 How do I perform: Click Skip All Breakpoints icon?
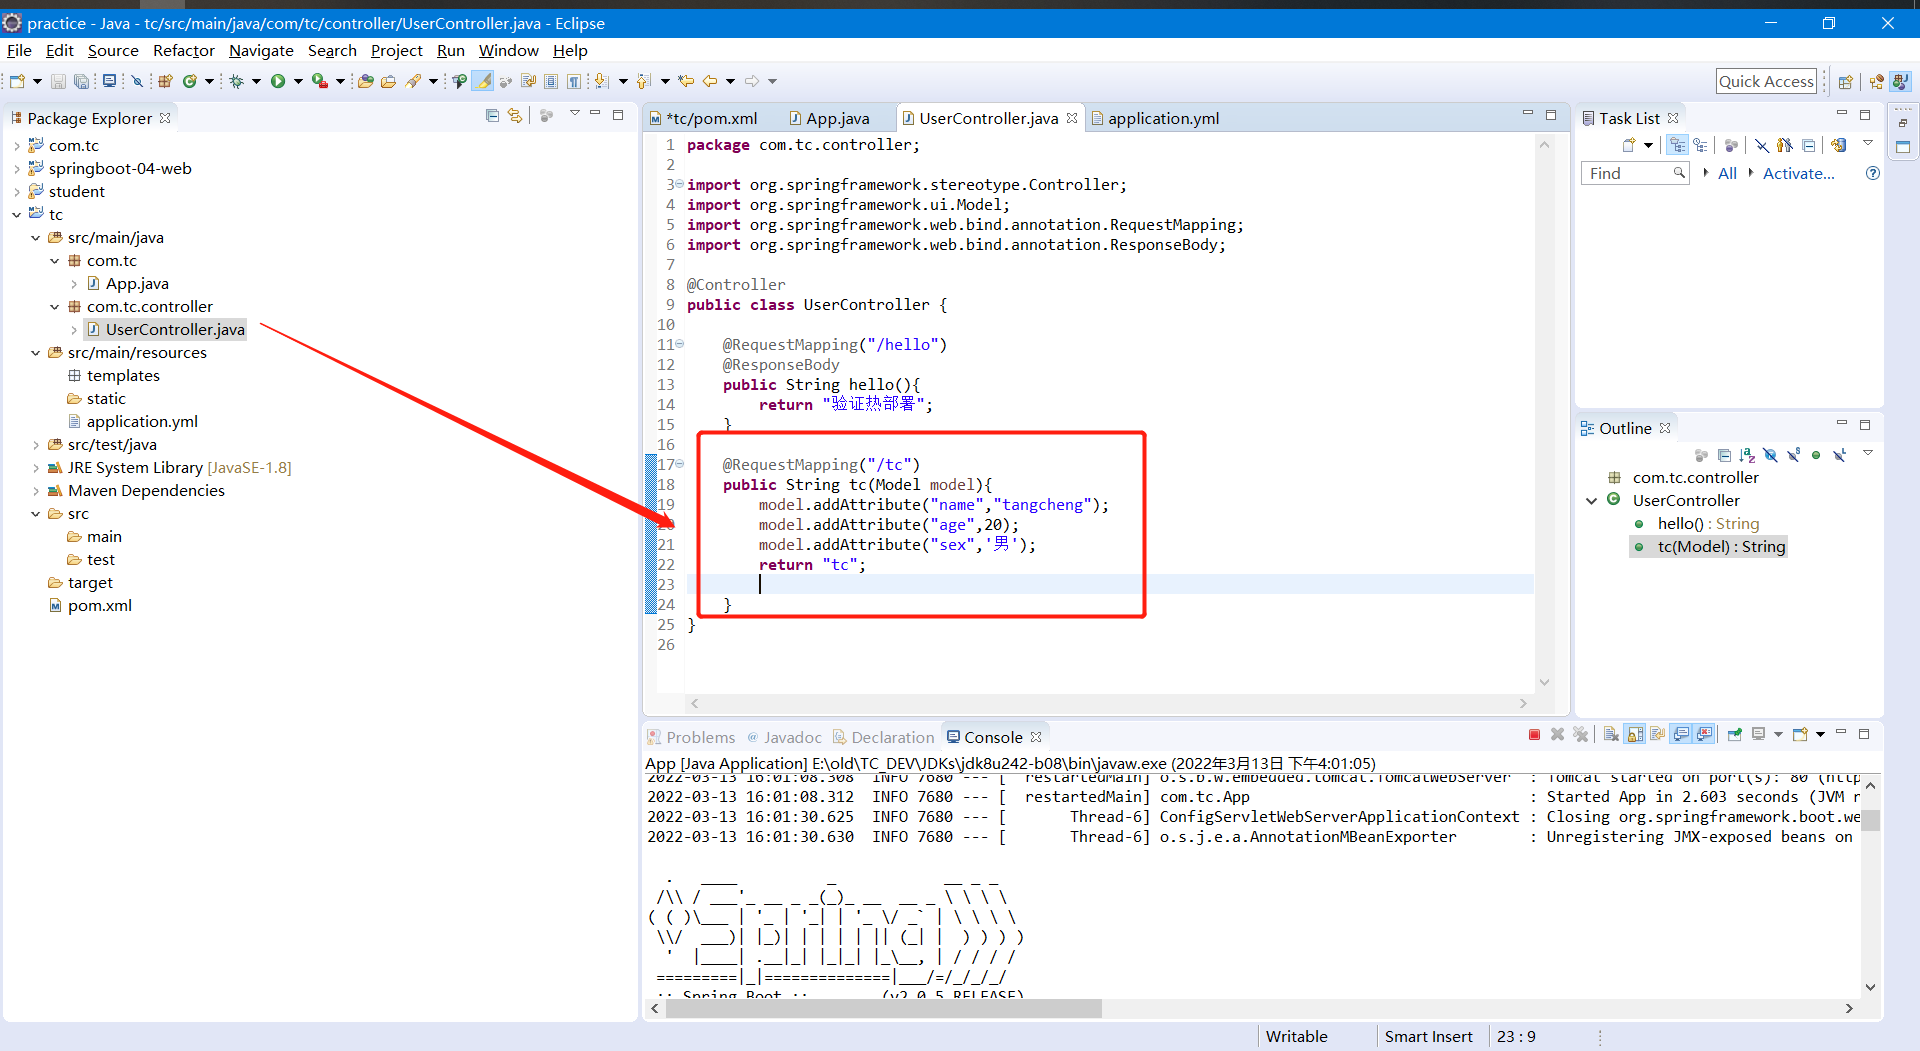pyautogui.click(x=138, y=81)
